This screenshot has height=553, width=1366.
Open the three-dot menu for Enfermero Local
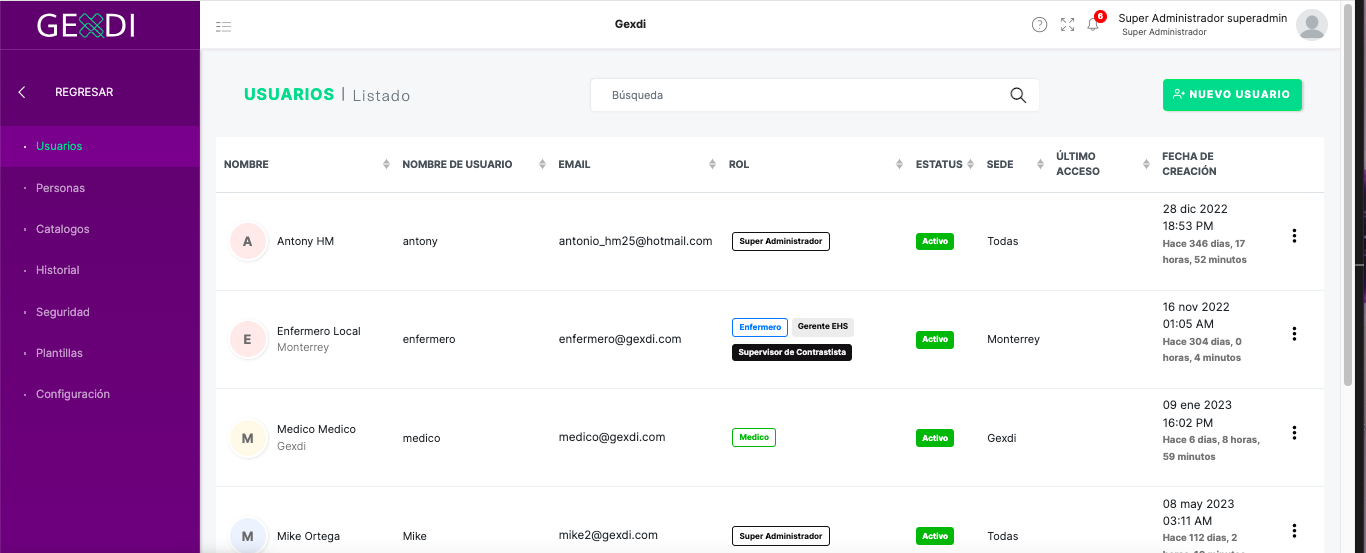click(1294, 334)
